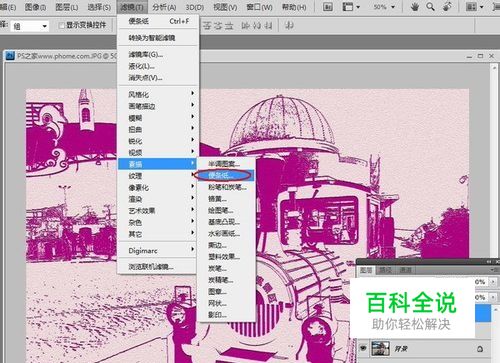The height and width of the screenshot is (363, 500).
Task: Select the Hand tool in application bar
Action: (415, 7)
